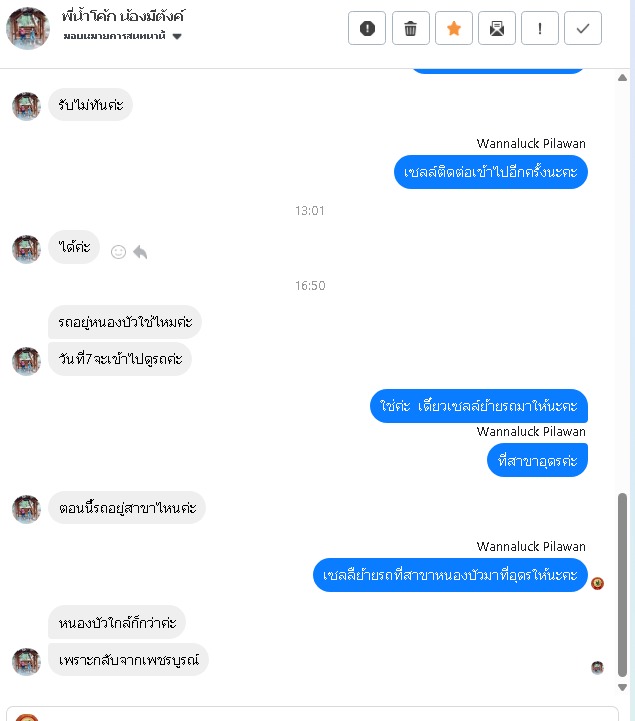The width and height of the screenshot is (635, 721).
Task: Click the customer's avatar beside the 'รับไม่ทันค่ะ' message
Action: point(26,106)
